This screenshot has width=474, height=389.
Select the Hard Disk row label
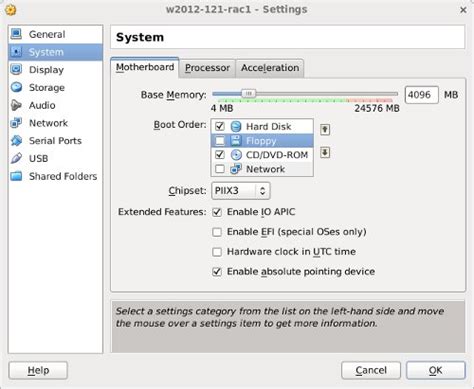pyautogui.click(x=268, y=127)
